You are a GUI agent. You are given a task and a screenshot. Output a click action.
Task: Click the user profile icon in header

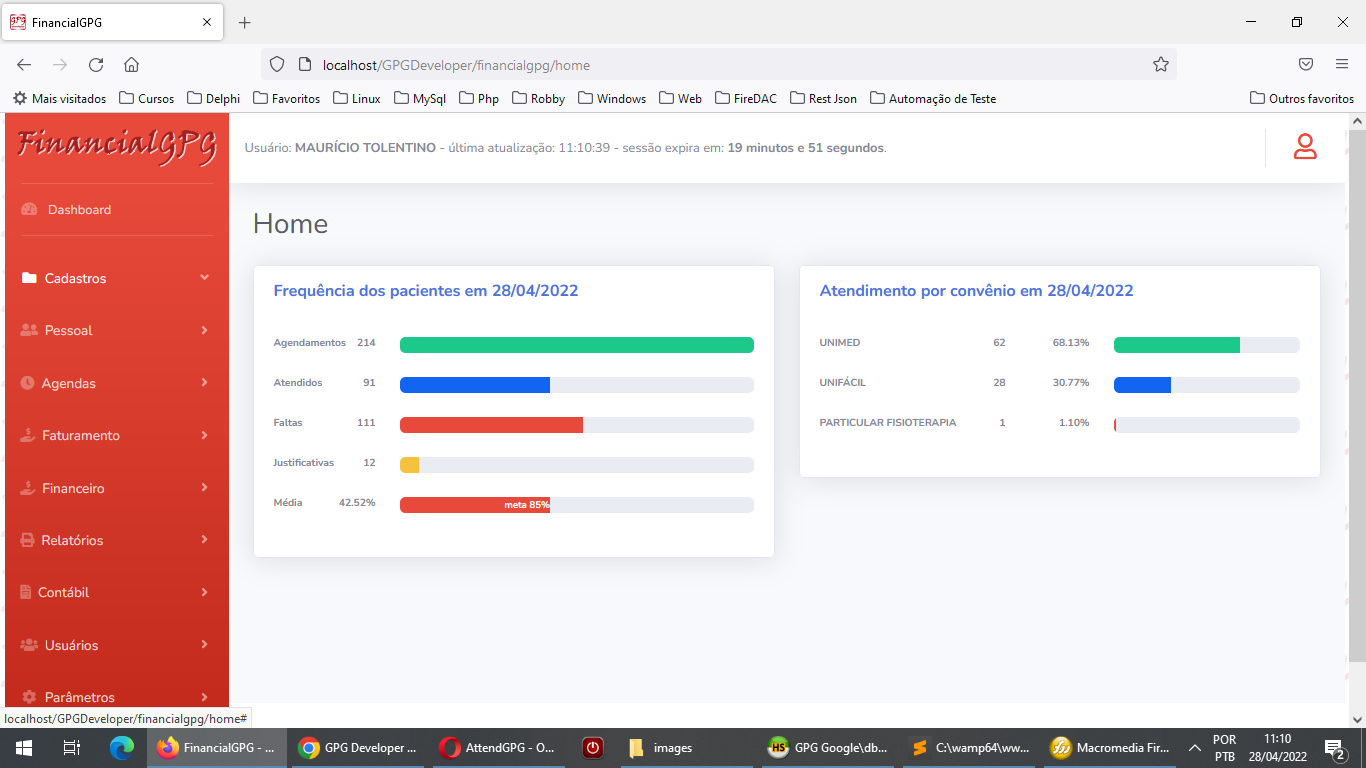point(1305,147)
